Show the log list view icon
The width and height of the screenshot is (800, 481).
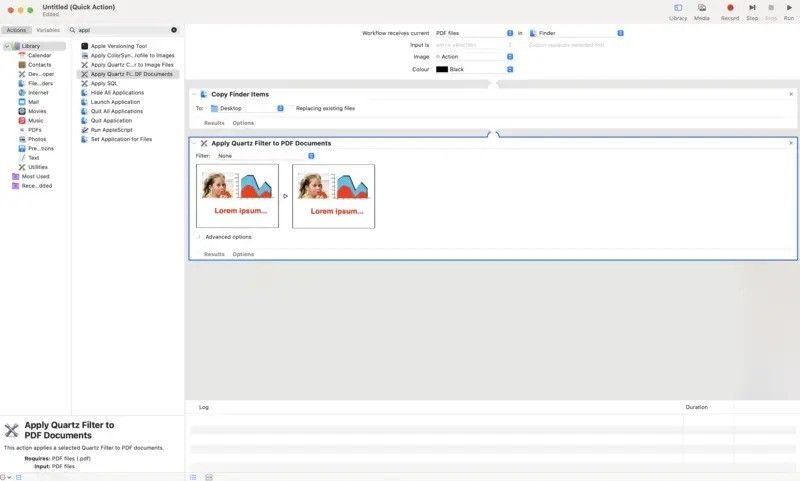tap(193, 477)
